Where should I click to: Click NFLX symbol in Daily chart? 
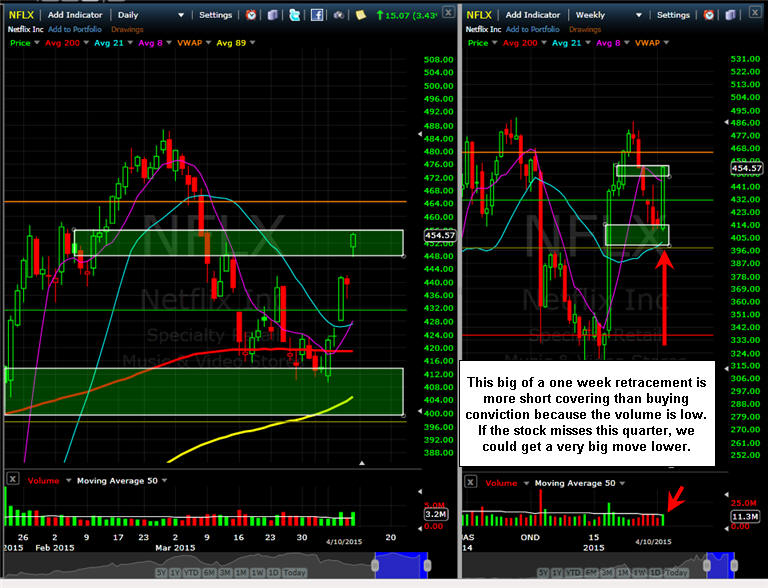21,15
